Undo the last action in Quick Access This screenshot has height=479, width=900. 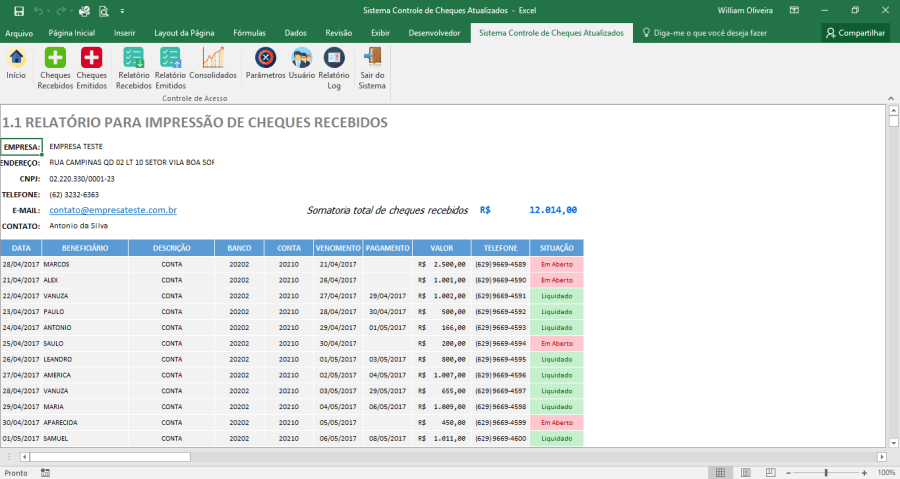point(38,10)
